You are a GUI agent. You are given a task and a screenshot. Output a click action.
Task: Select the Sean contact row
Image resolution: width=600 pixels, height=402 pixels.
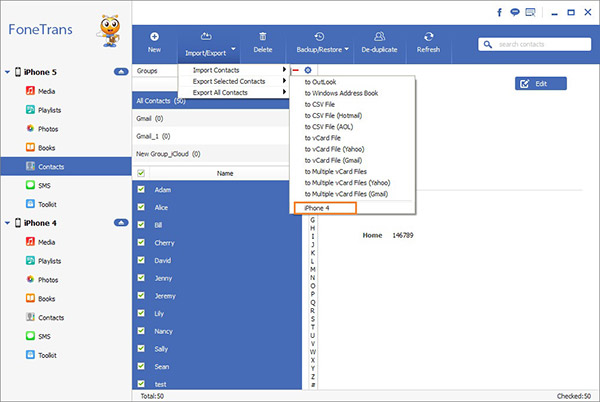pos(217,366)
